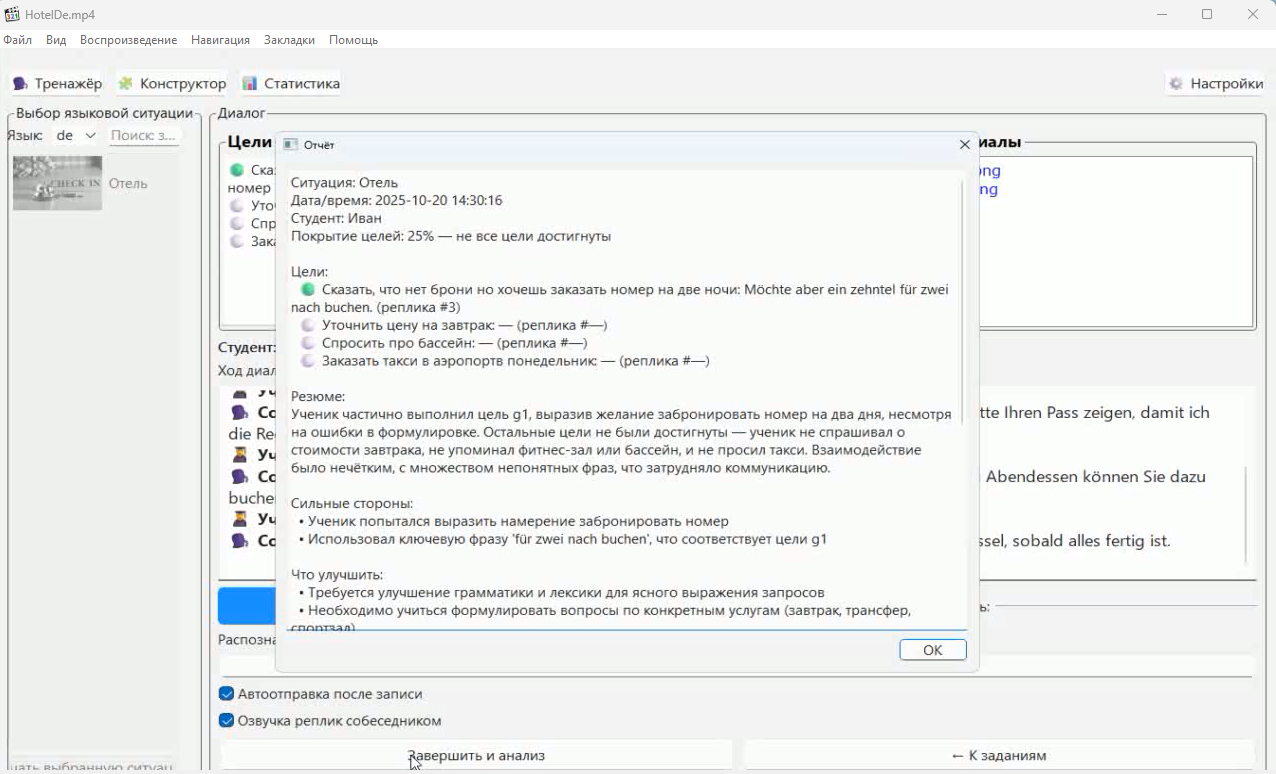This screenshot has width=1276, height=774.
Task: Open the Воспроизведение menu
Action: [128, 40]
